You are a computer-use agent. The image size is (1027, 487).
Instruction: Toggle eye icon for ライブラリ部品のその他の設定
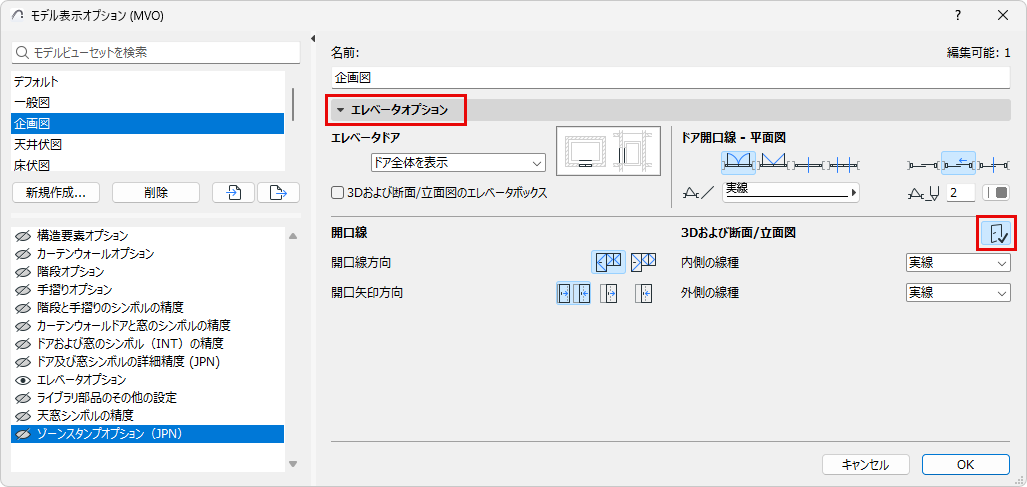(24, 397)
